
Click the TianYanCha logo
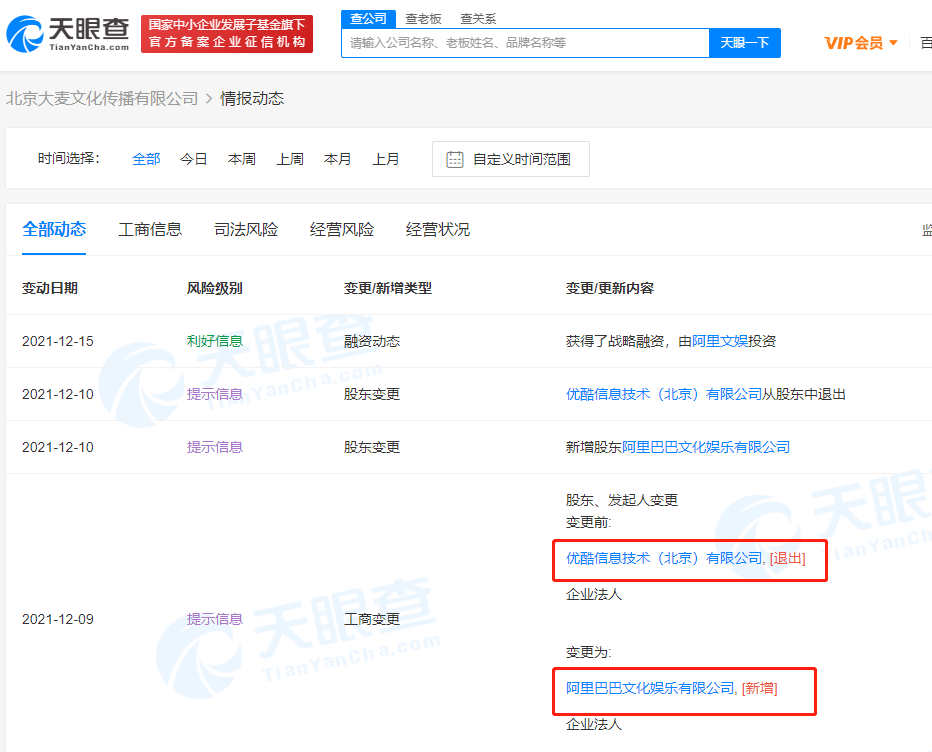tap(68, 34)
